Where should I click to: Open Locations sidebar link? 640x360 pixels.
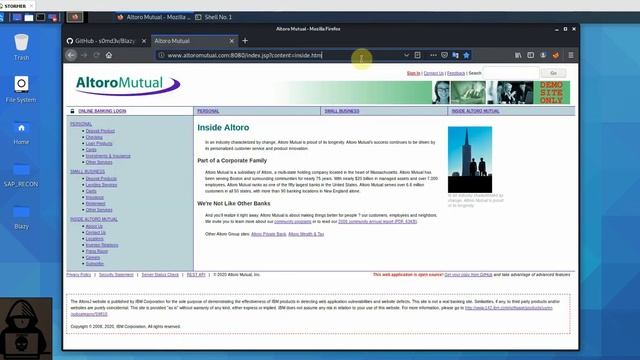click(94, 239)
